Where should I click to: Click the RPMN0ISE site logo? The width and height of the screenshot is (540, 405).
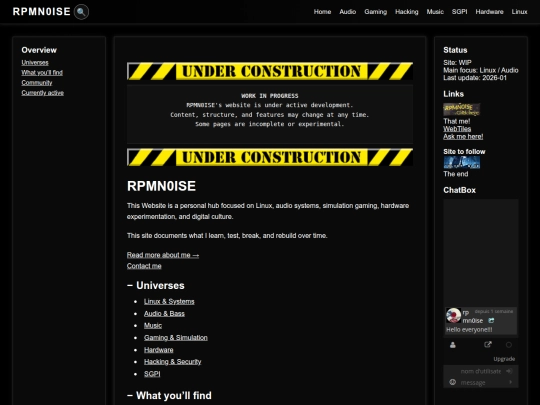(x=42, y=12)
